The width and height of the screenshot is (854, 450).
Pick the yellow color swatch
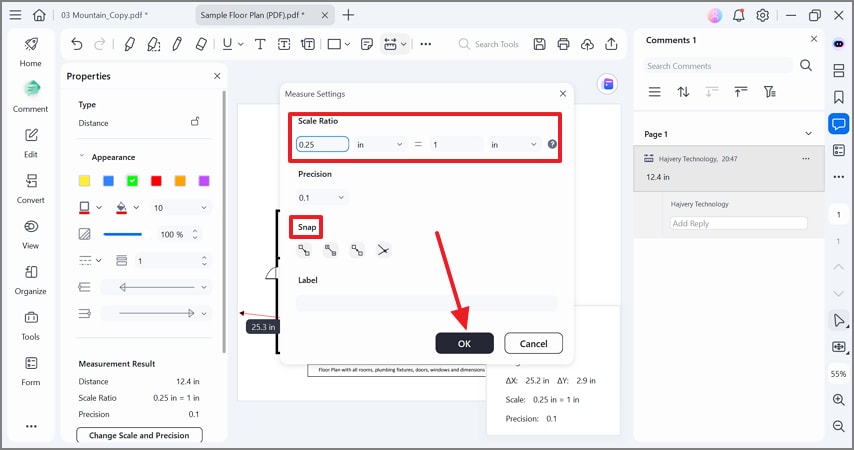click(x=84, y=181)
